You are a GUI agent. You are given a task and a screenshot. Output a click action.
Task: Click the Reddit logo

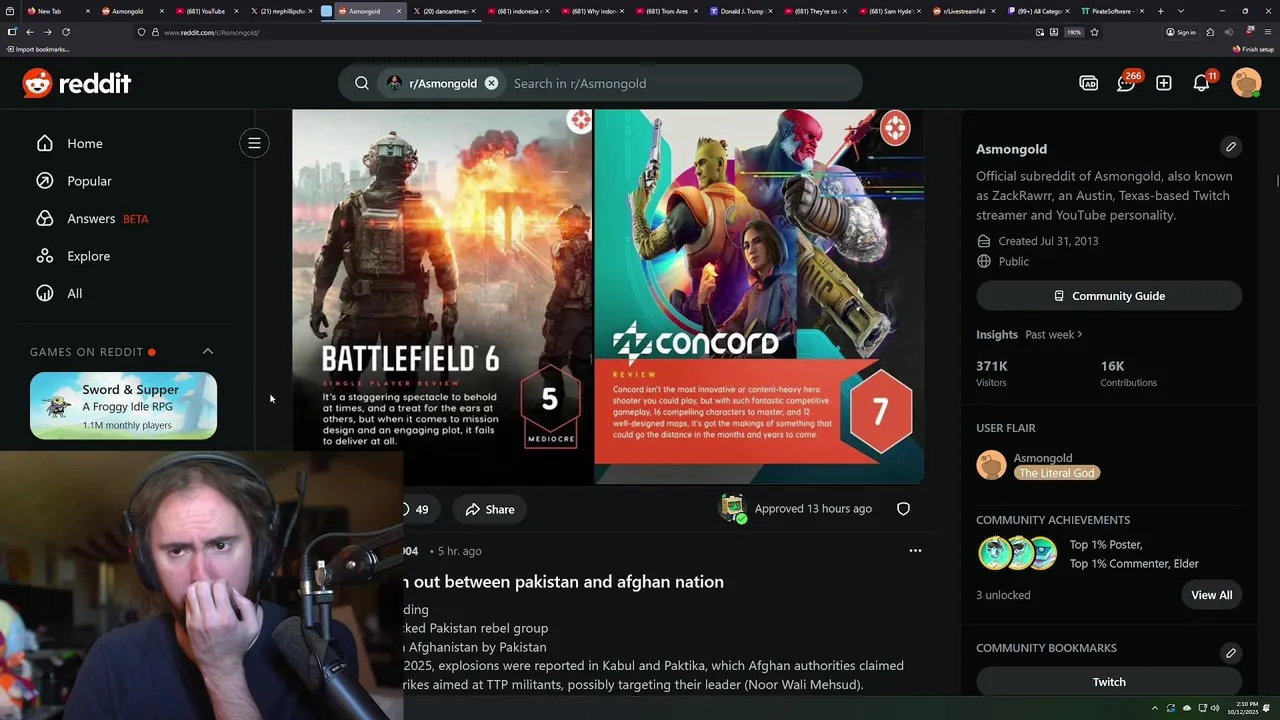(77, 83)
